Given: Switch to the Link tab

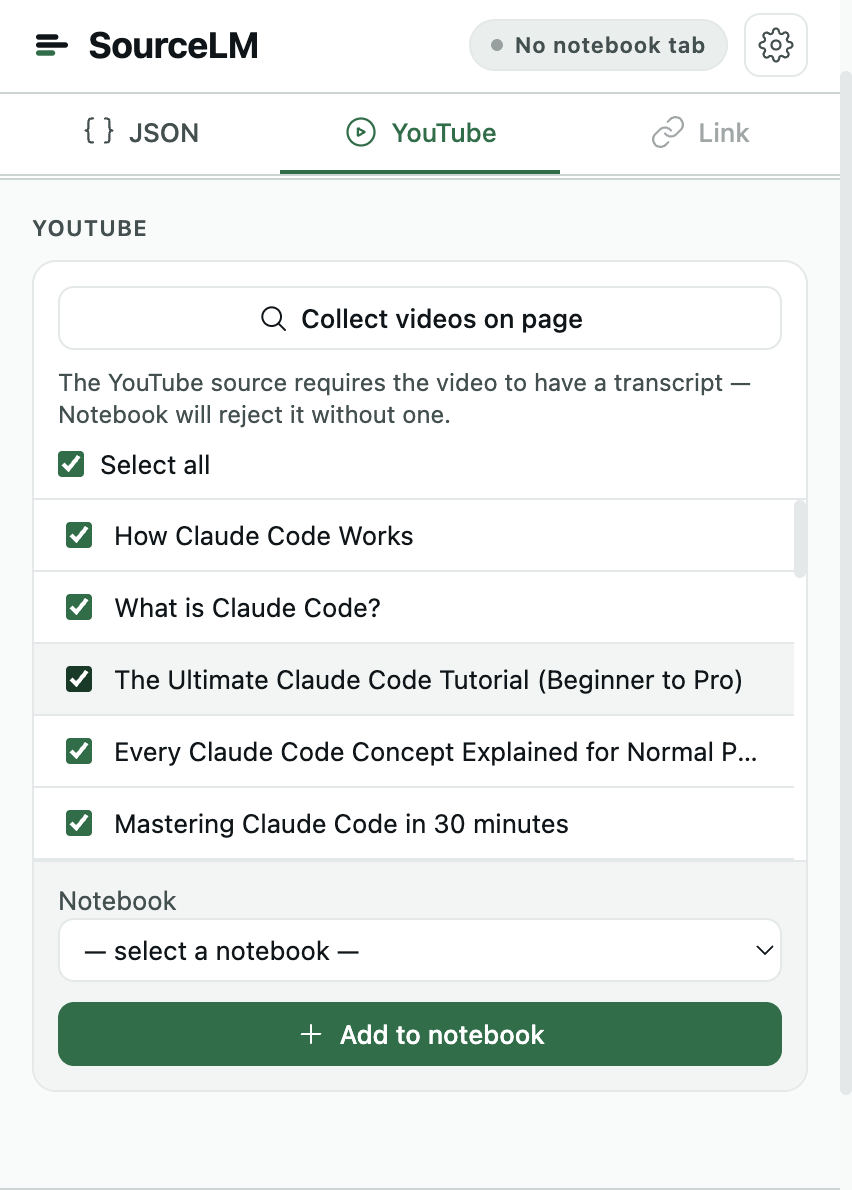Looking at the screenshot, I should [700, 133].
